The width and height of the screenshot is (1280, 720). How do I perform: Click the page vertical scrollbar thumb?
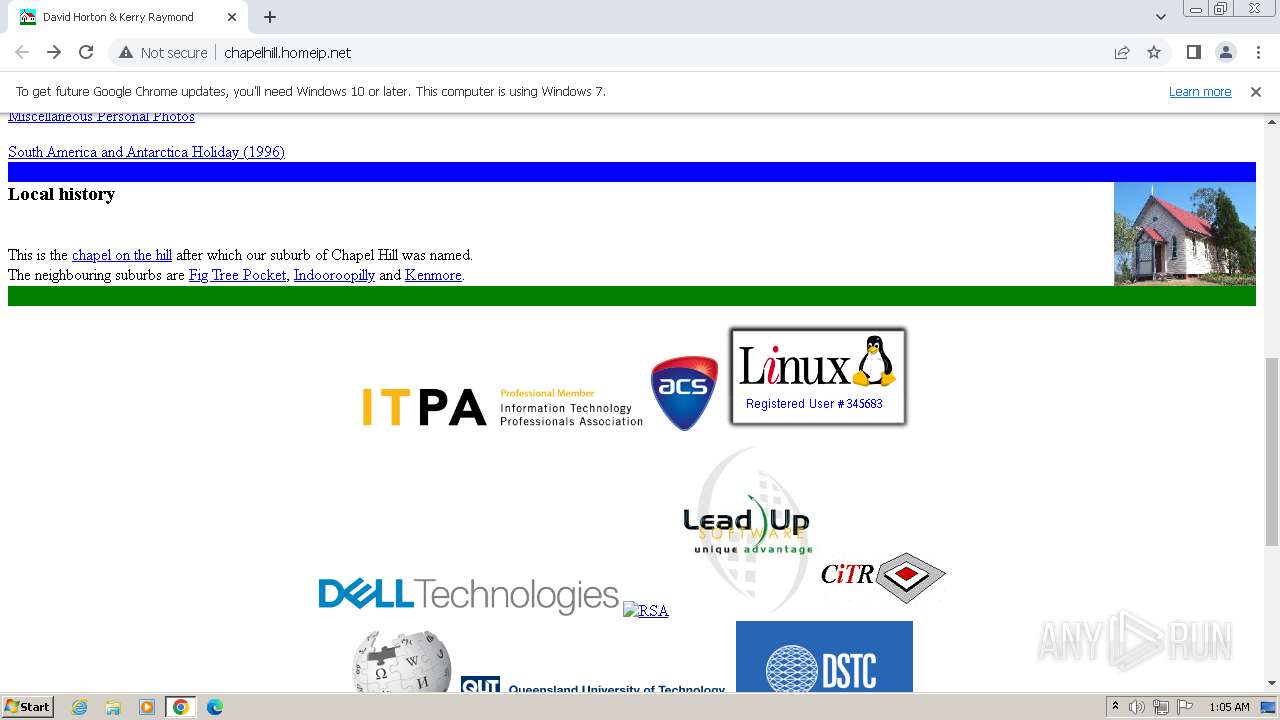click(1272, 452)
